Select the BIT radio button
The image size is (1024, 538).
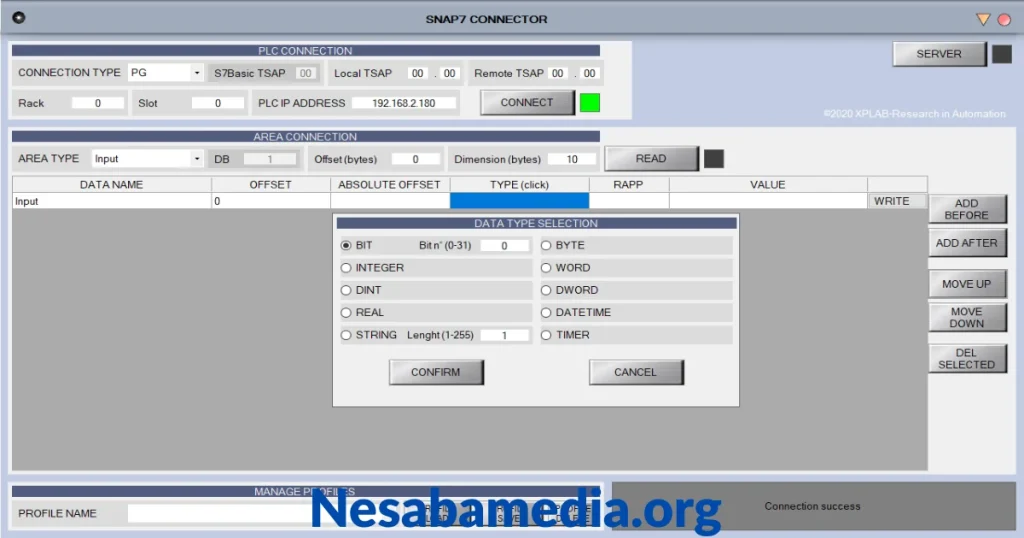pyautogui.click(x=346, y=245)
